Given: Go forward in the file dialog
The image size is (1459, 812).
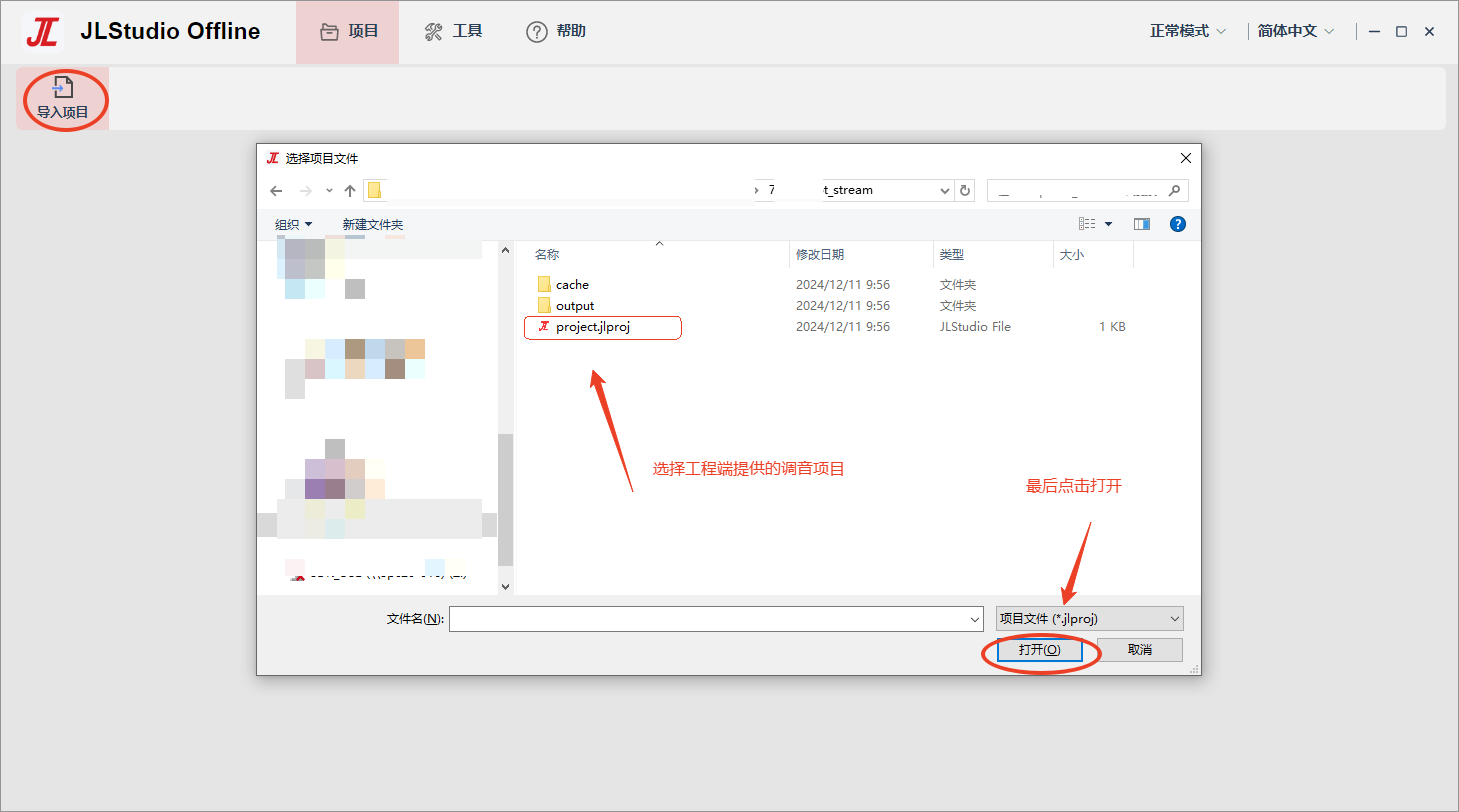Looking at the screenshot, I should (x=306, y=191).
